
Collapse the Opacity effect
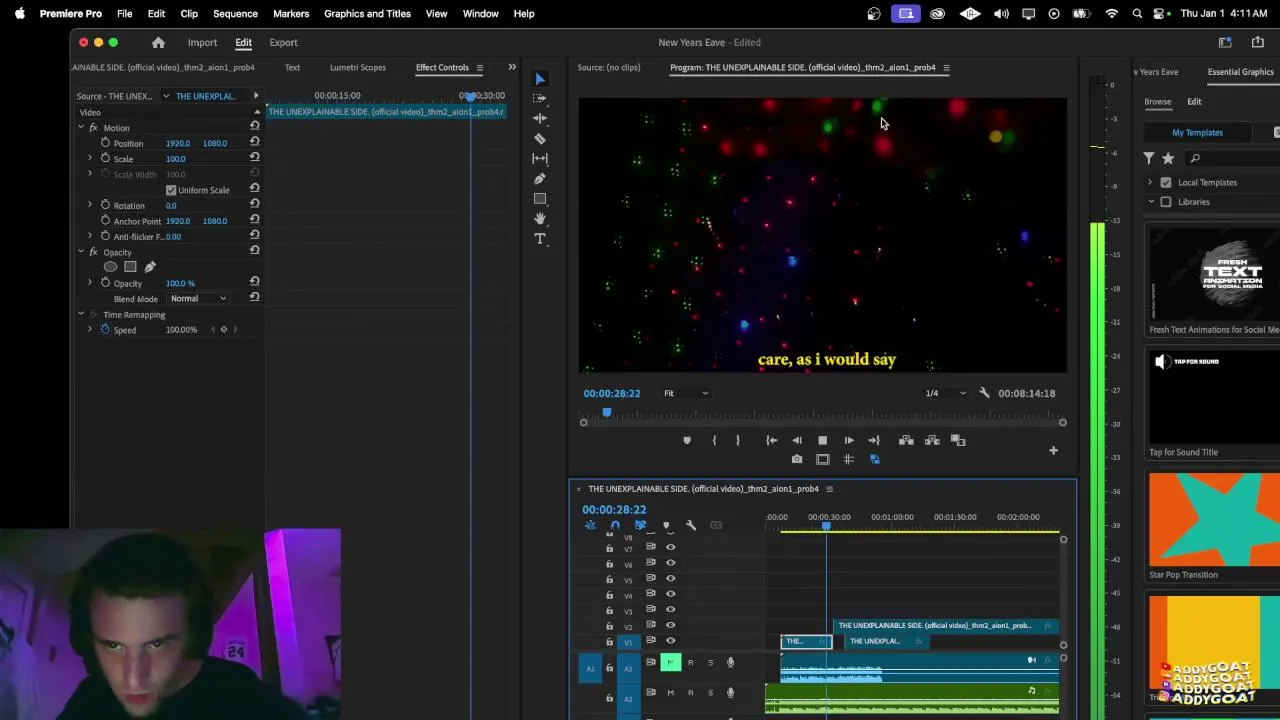(81, 252)
